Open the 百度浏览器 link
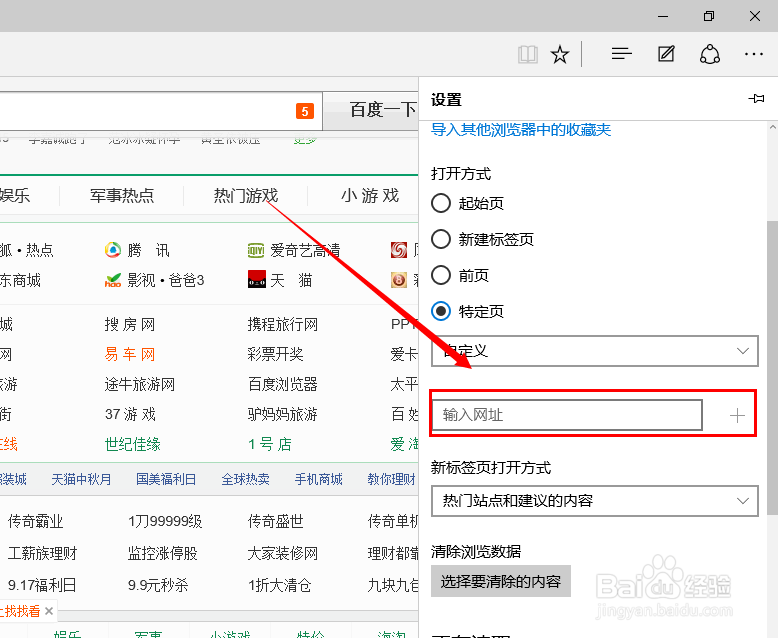 click(282, 384)
